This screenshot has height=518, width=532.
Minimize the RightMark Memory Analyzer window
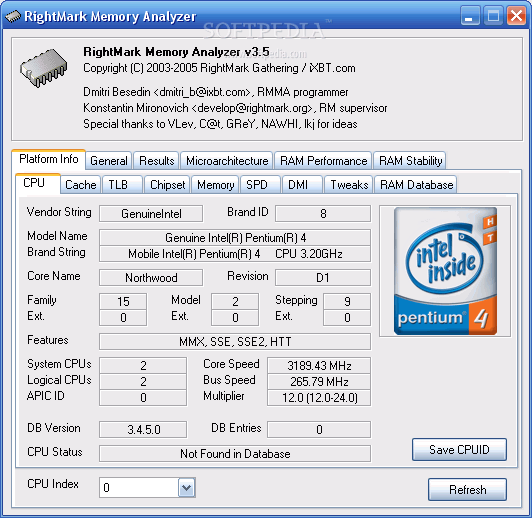click(x=470, y=16)
